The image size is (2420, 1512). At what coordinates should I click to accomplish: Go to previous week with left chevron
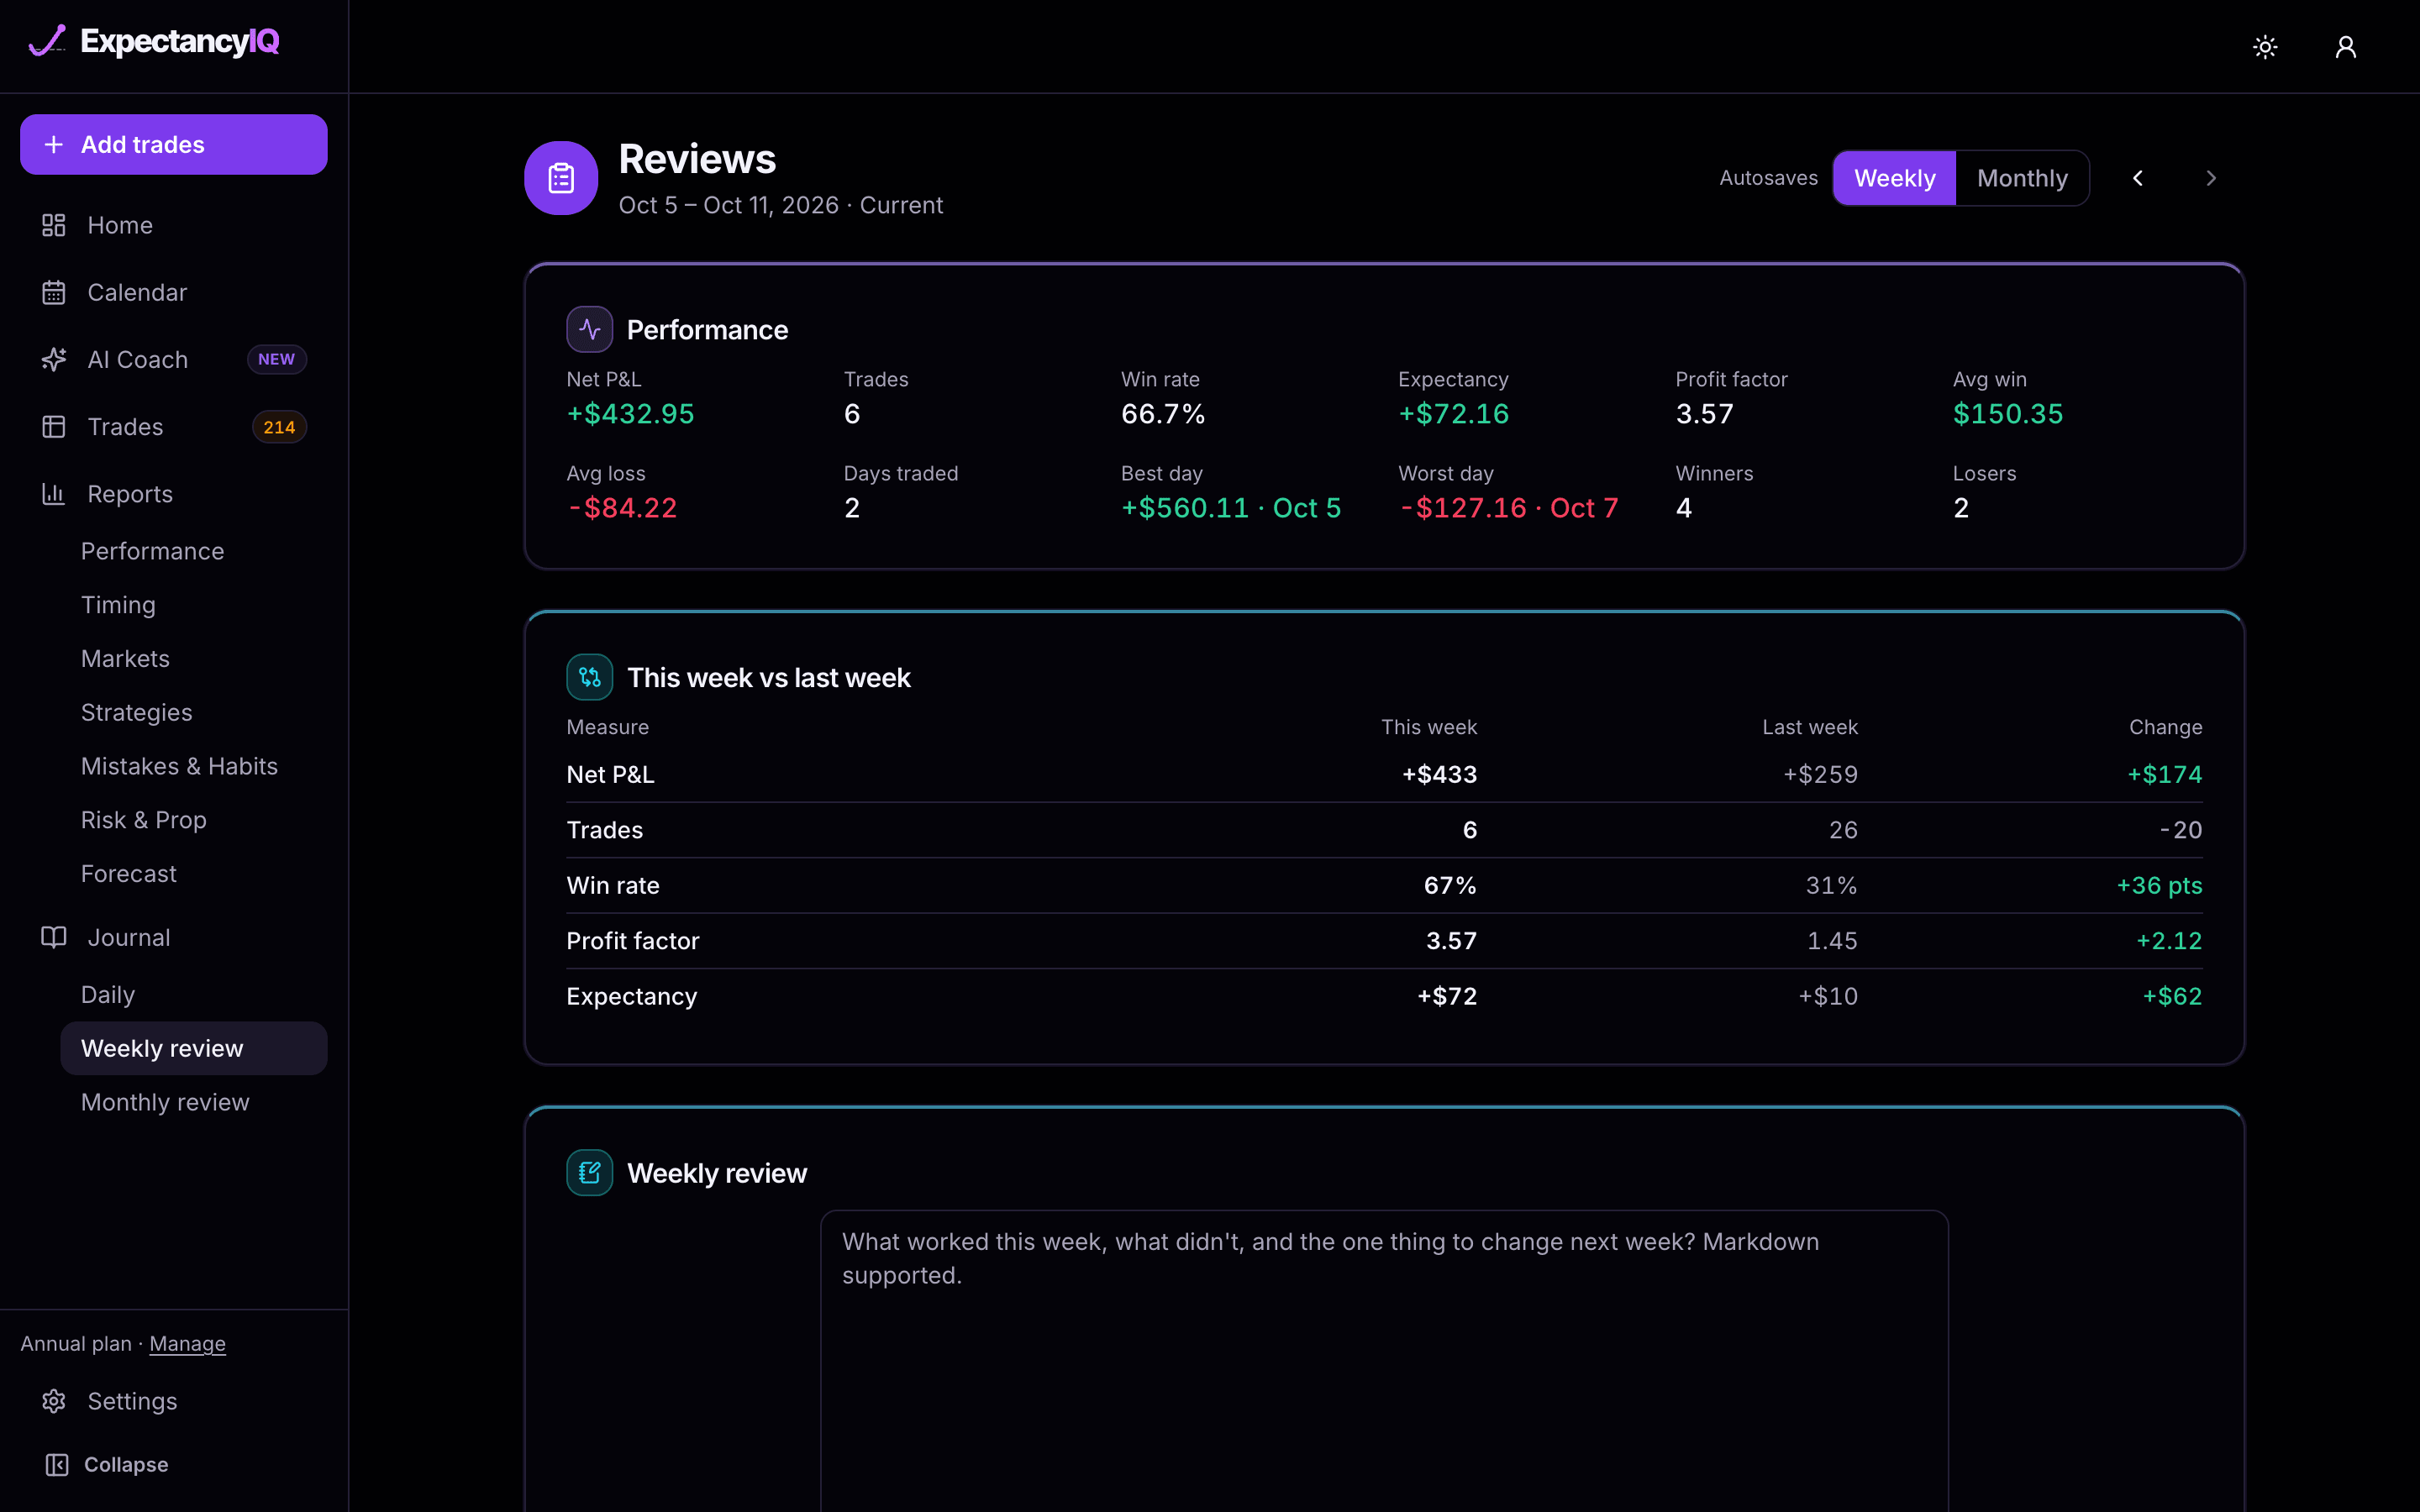coord(2138,178)
